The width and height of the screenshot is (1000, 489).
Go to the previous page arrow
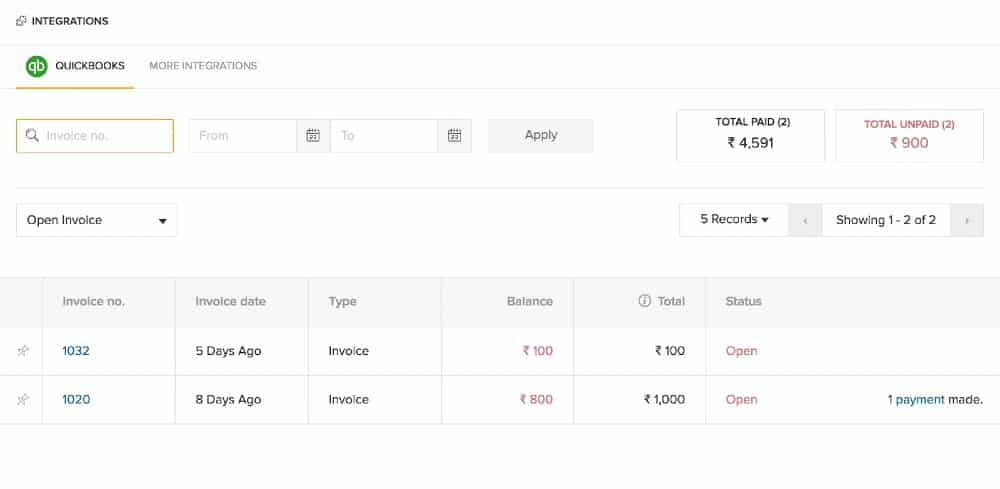pyautogui.click(x=805, y=220)
